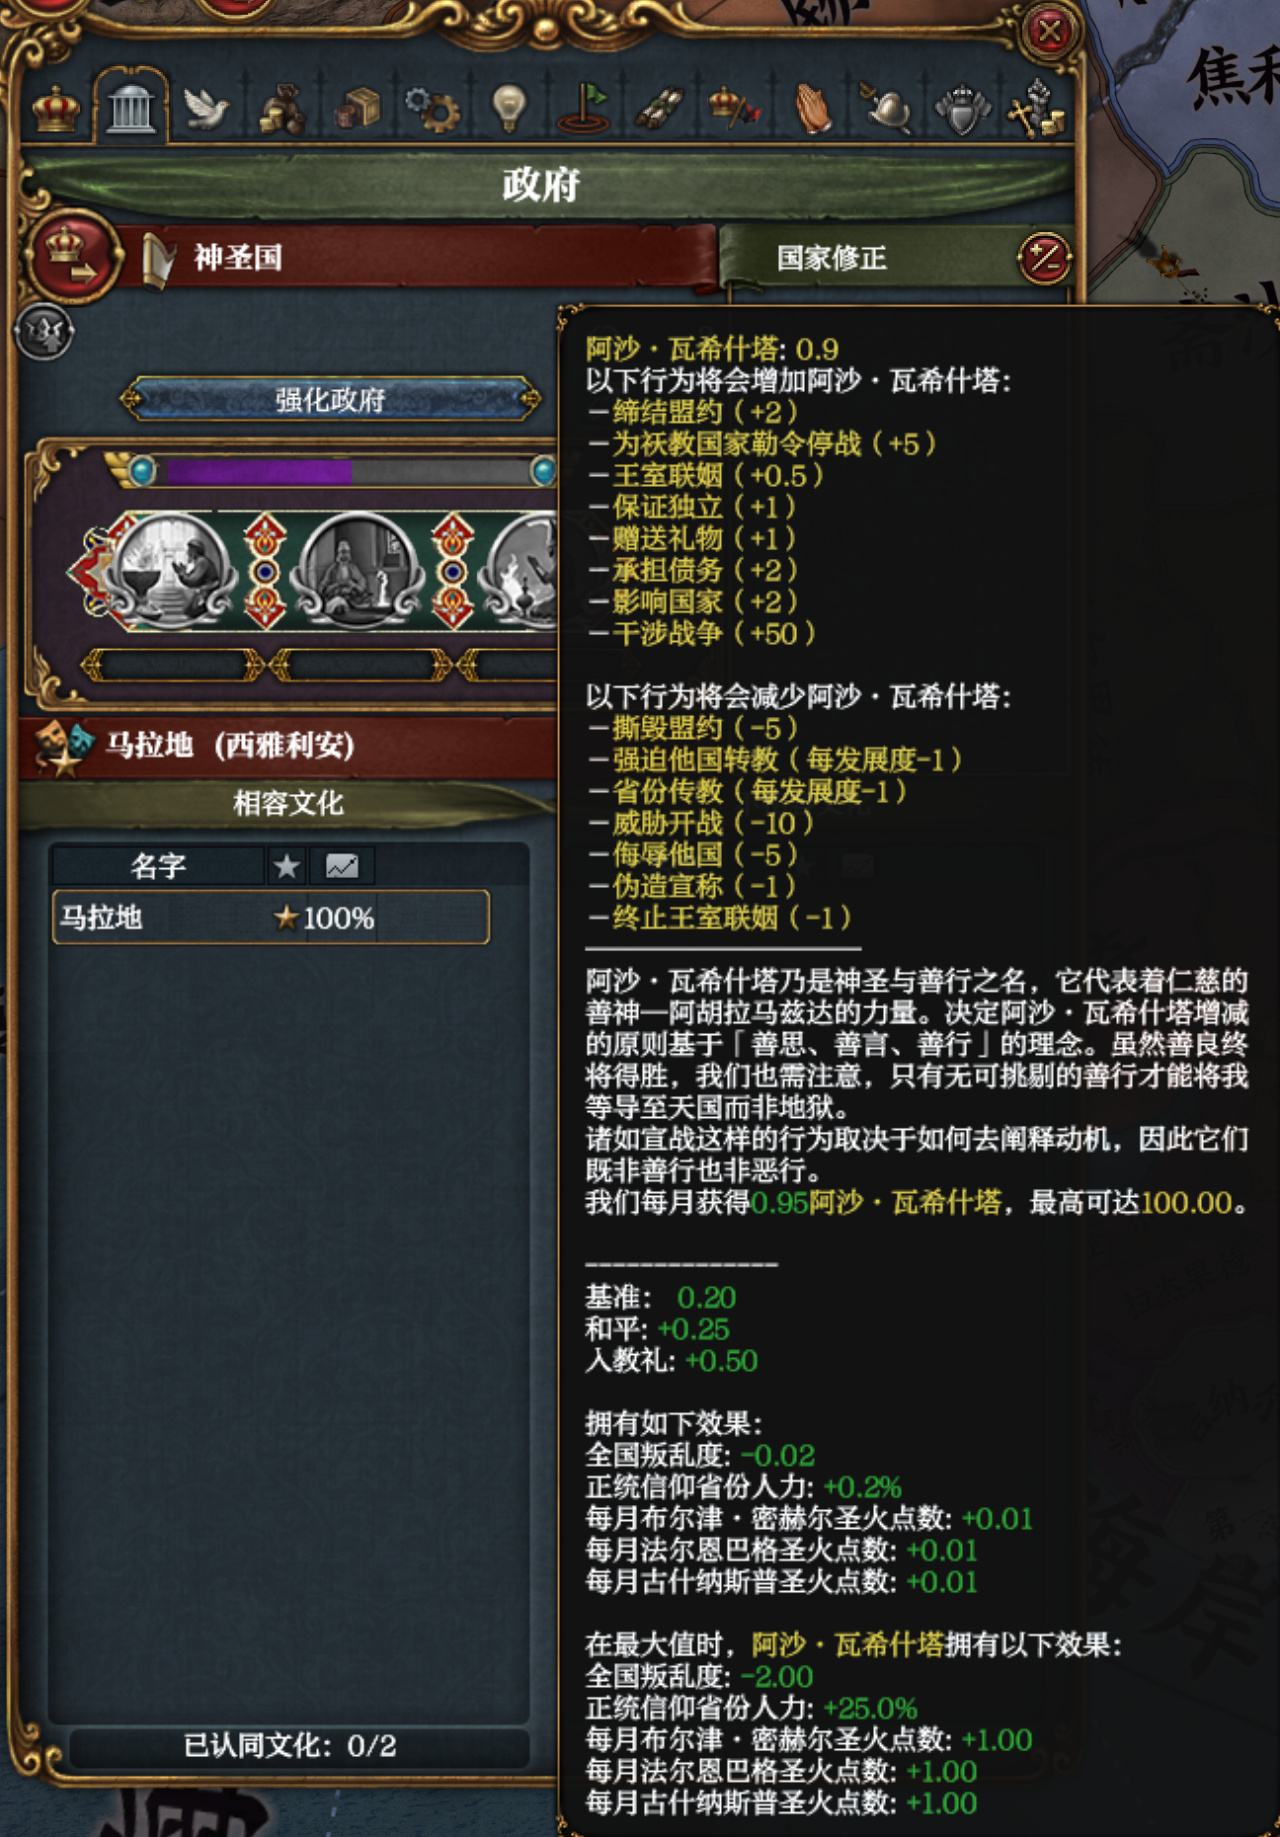Select the first government reform portrait
The image size is (1280, 1837).
tap(173, 570)
